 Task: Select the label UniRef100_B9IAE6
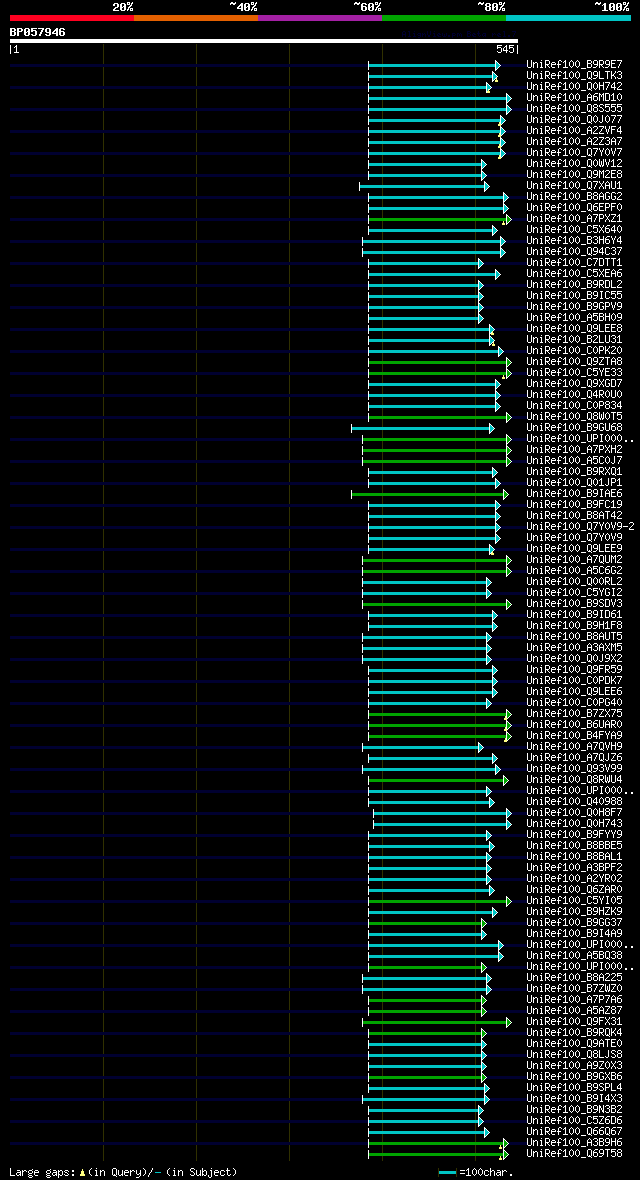pos(574,493)
